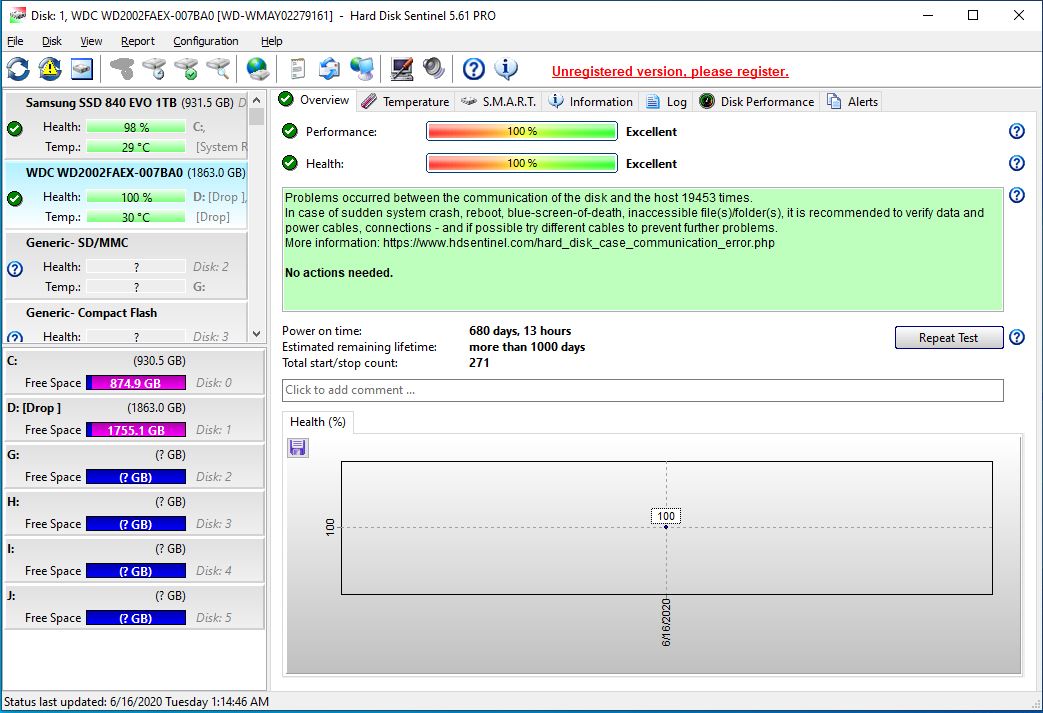This screenshot has height=713, width=1043.
Task: Click D: [Drop] free space bar 1755.1 GB
Action: pyautogui.click(x=136, y=430)
